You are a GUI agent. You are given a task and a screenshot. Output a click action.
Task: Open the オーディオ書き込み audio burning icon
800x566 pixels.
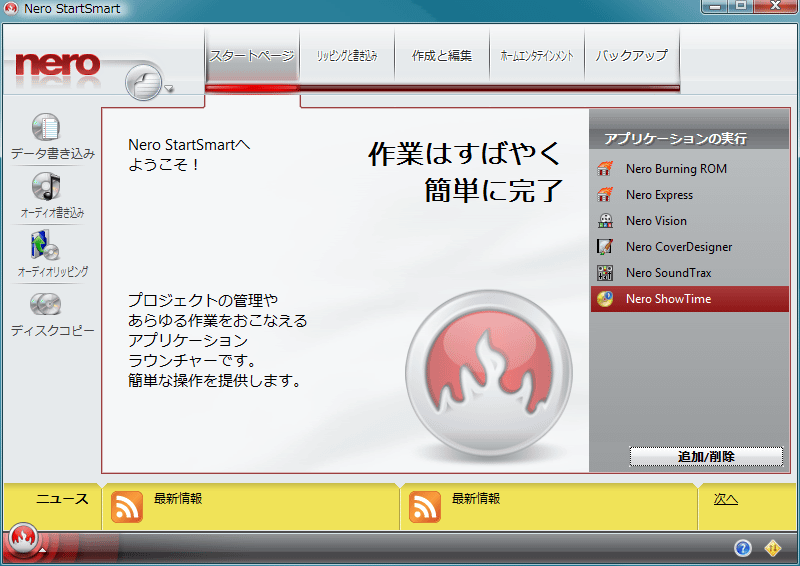[46, 186]
